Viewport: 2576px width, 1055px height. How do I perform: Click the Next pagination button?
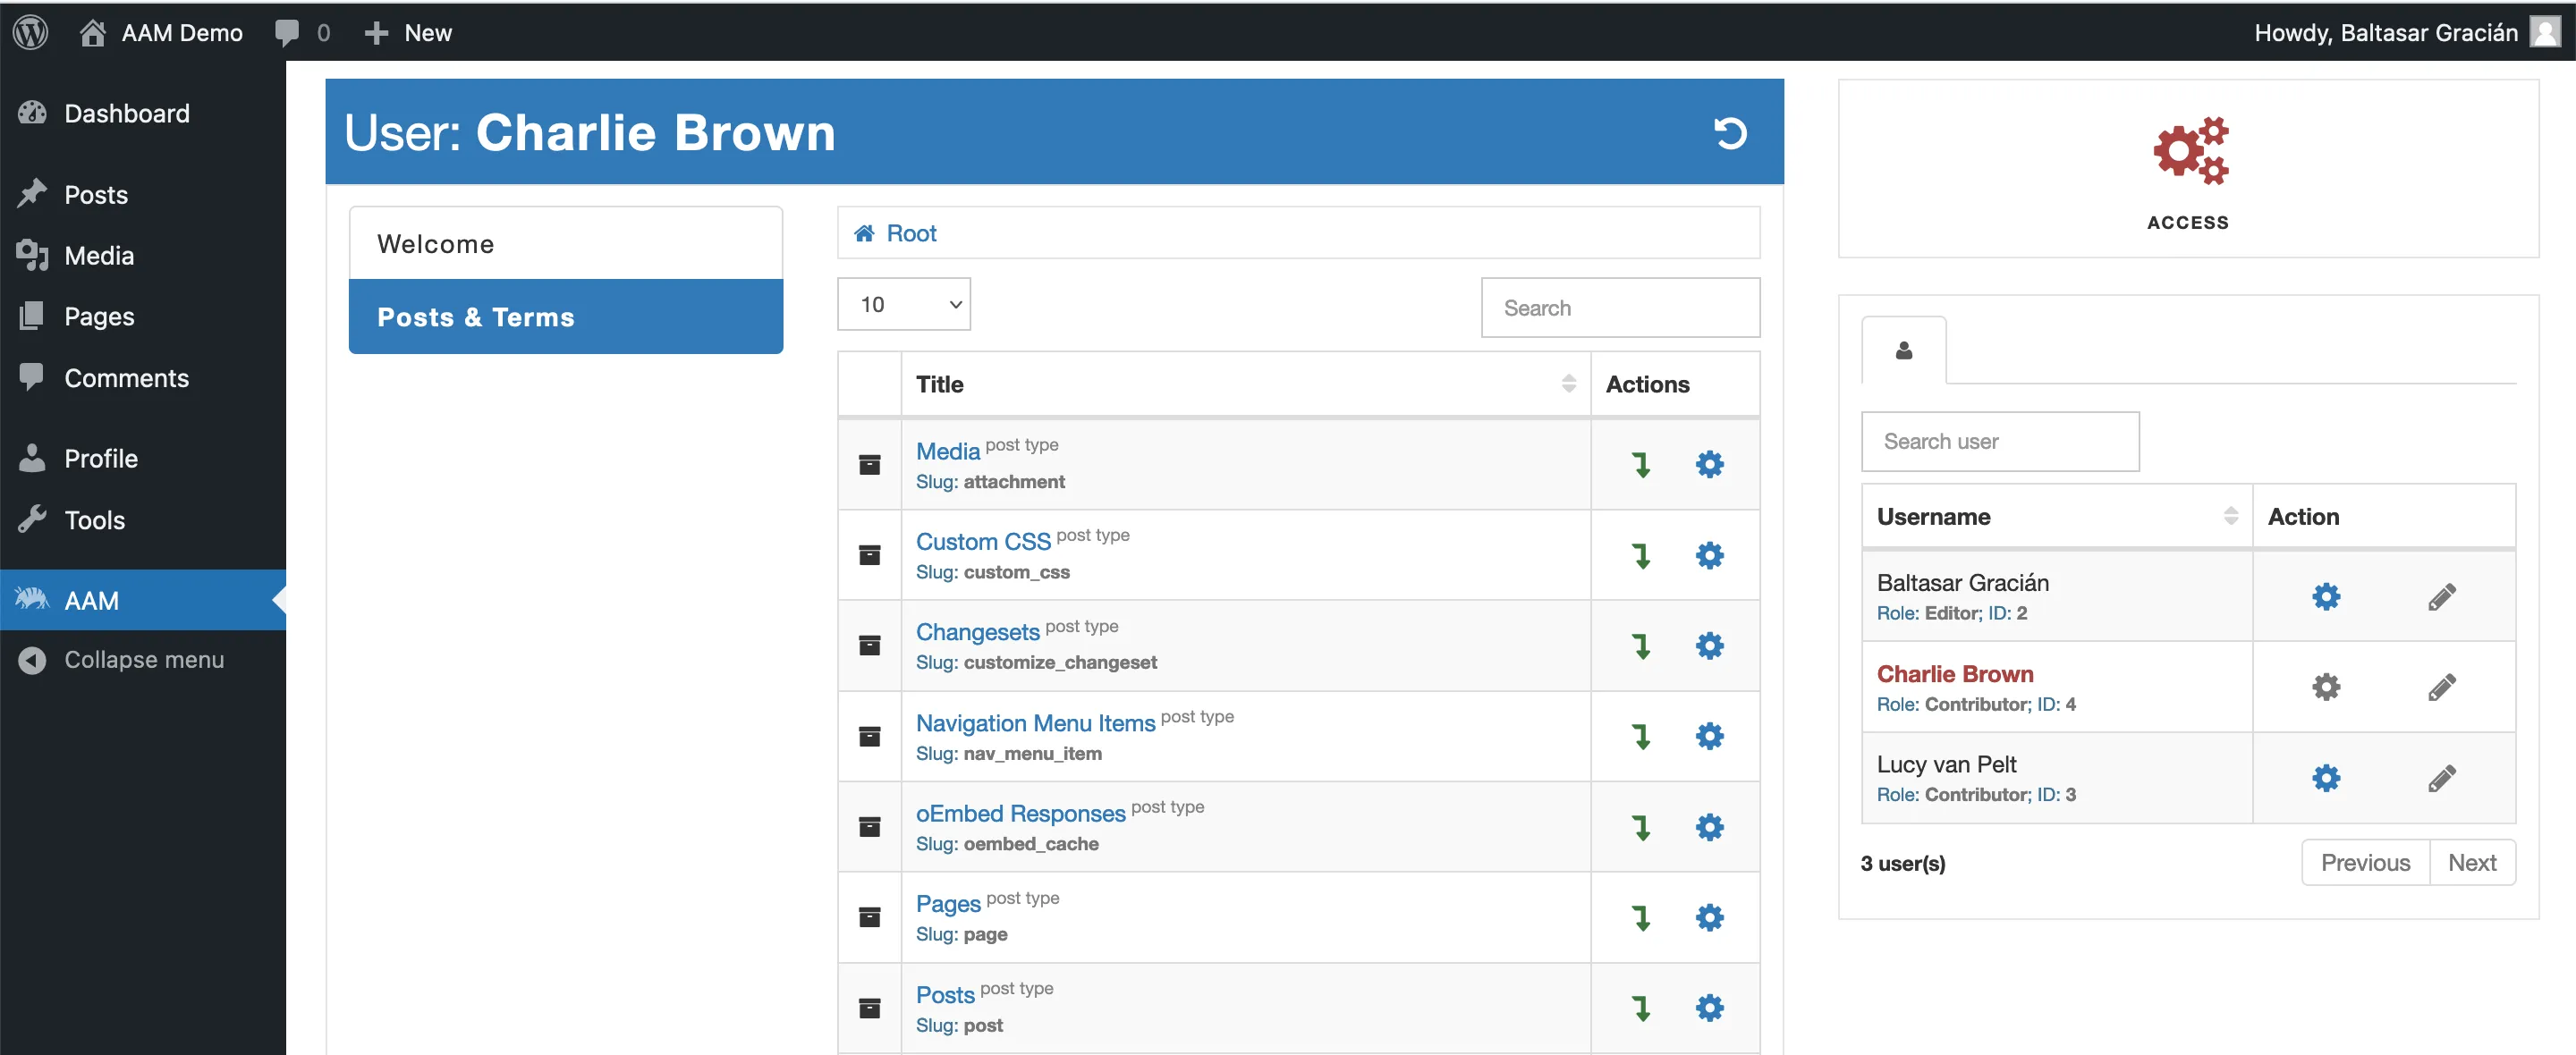2472,862
